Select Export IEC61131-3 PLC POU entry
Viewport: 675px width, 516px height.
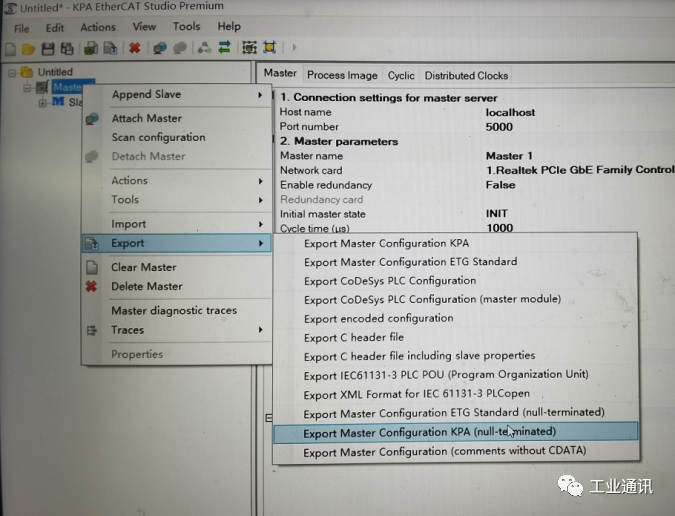(x=456, y=375)
